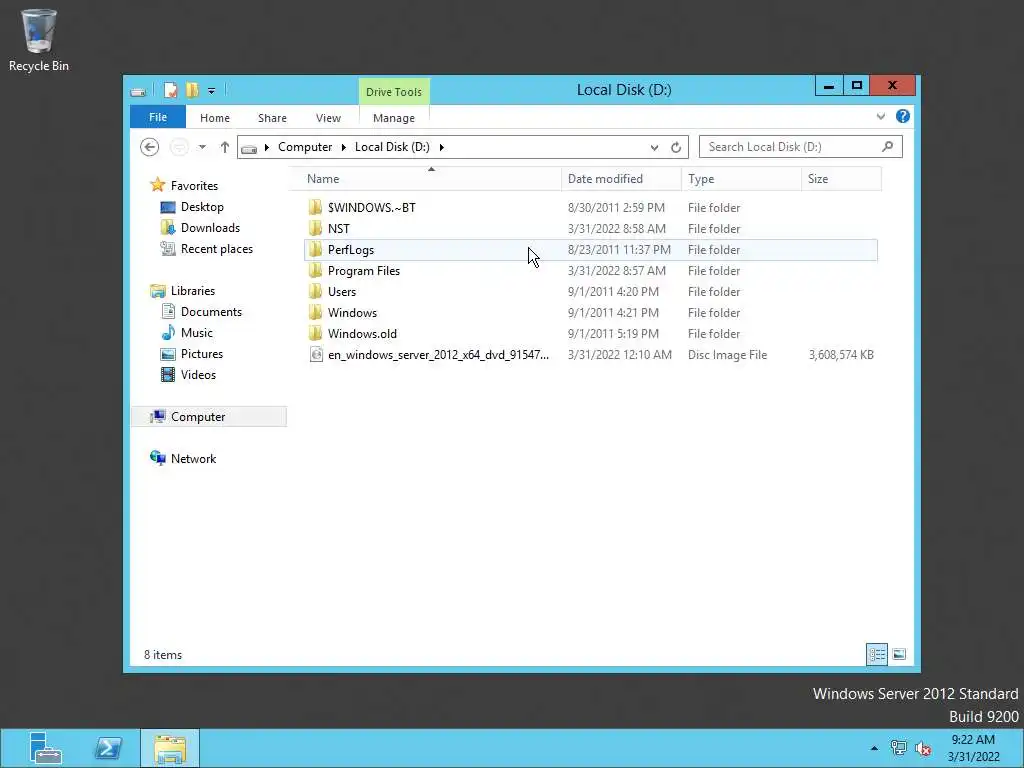Click the search magnifier icon

[x=888, y=146]
